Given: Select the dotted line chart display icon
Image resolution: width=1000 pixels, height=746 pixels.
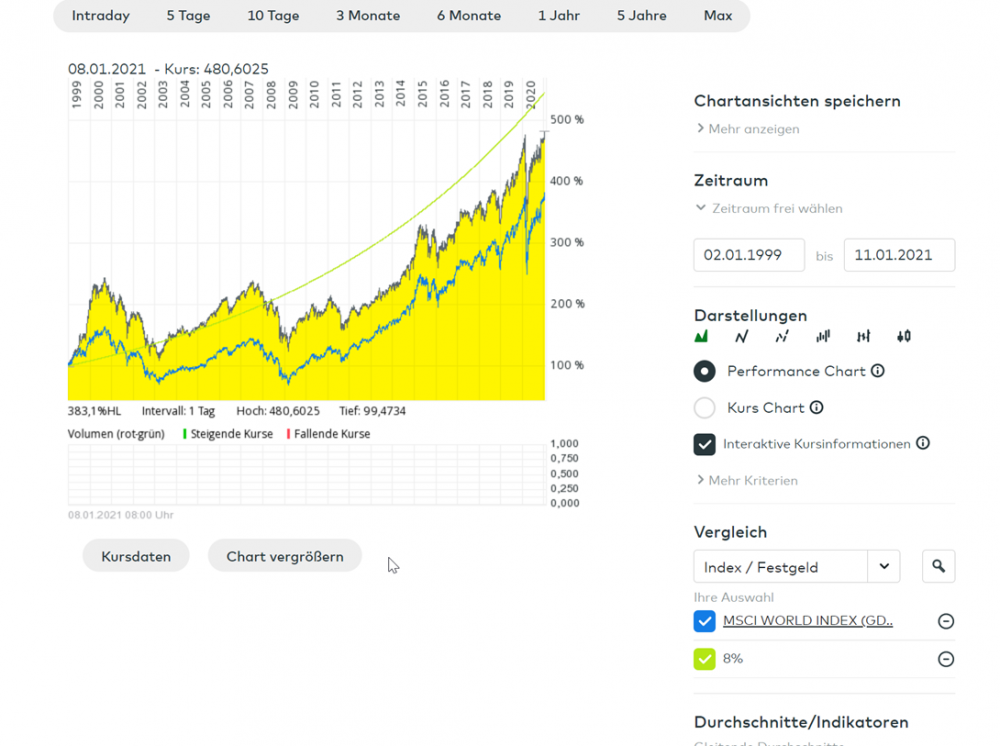Looking at the screenshot, I should [x=782, y=336].
